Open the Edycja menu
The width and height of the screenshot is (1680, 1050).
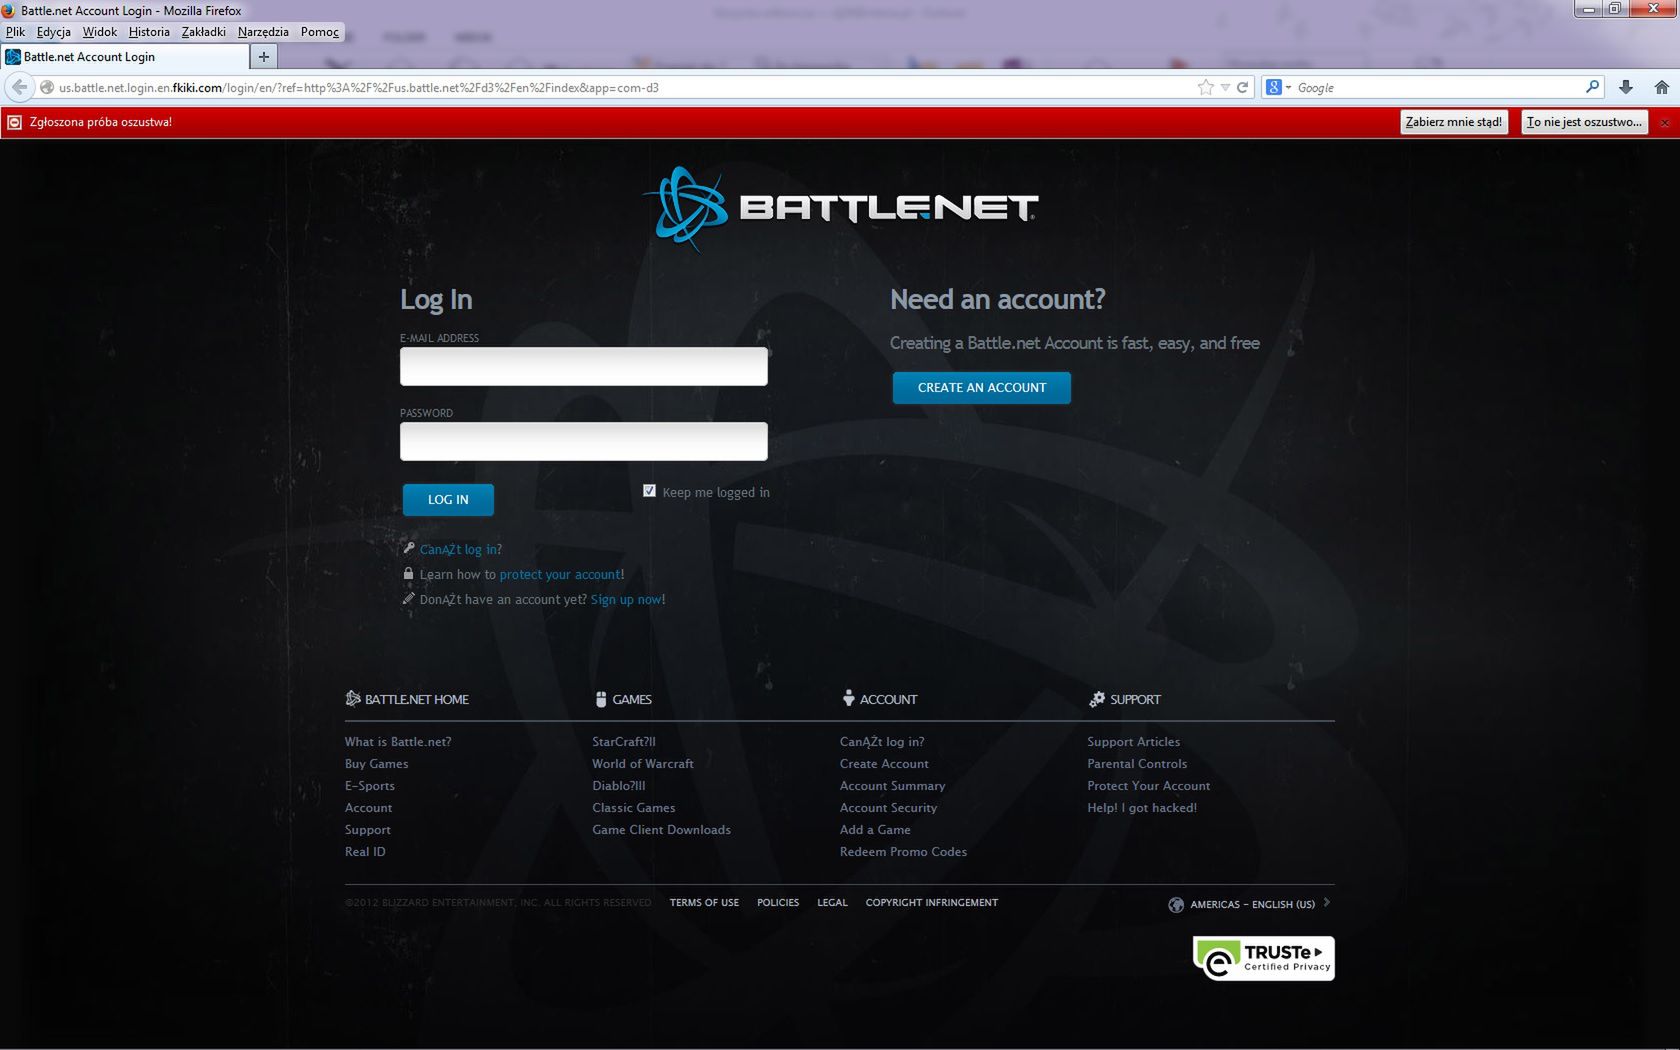tap(54, 32)
